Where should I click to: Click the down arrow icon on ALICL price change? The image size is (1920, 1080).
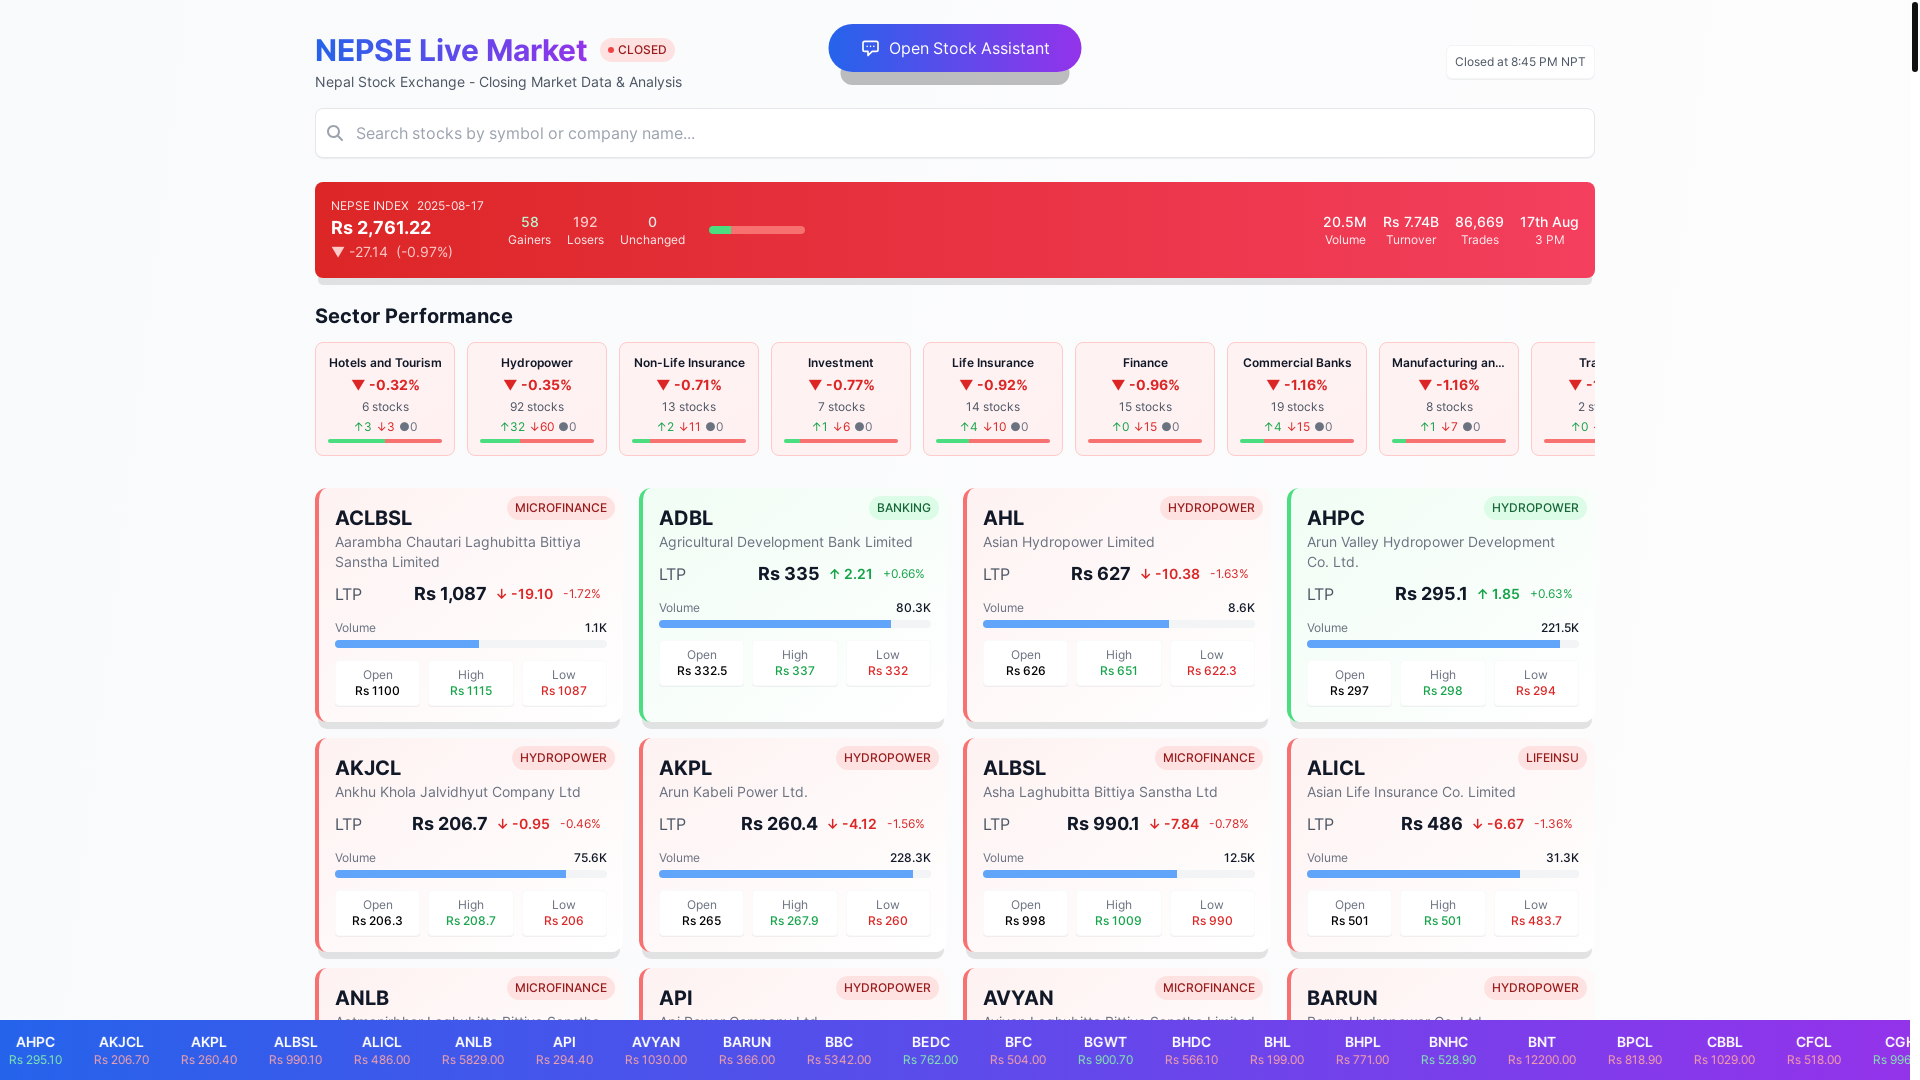[x=1477, y=824]
